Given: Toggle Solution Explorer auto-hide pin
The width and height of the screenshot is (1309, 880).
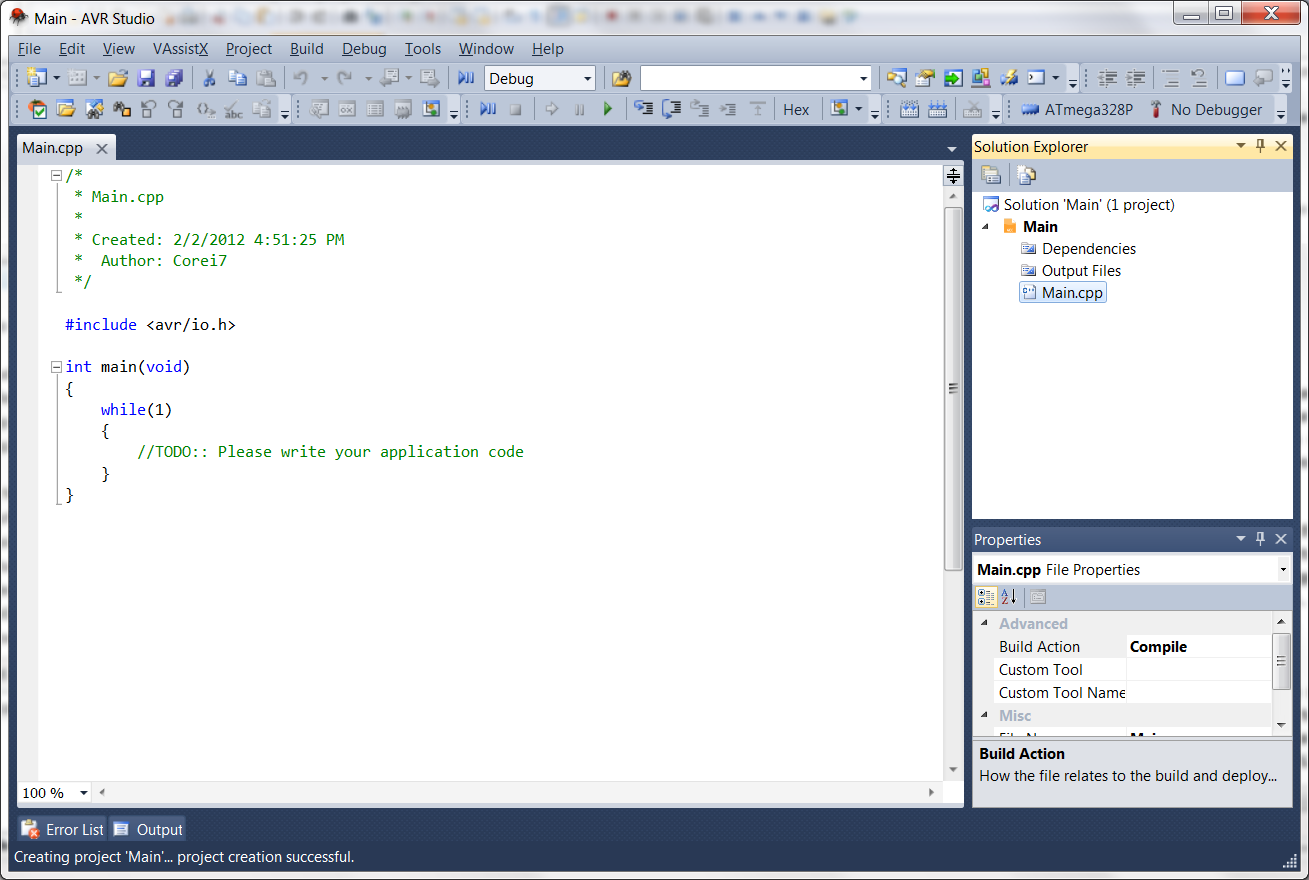Looking at the screenshot, I should [1260, 146].
